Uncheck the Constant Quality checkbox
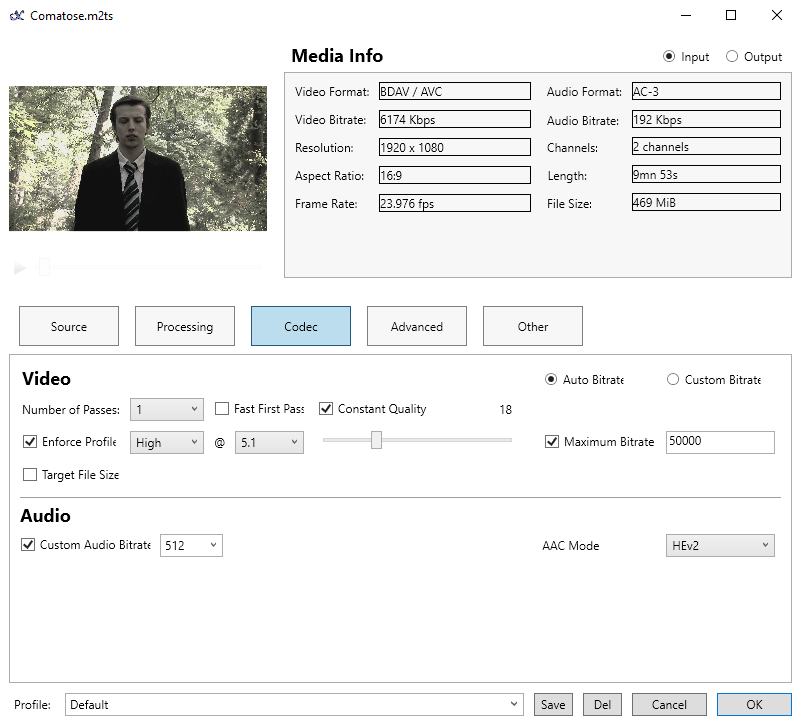The height and width of the screenshot is (725, 801). tap(327, 409)
